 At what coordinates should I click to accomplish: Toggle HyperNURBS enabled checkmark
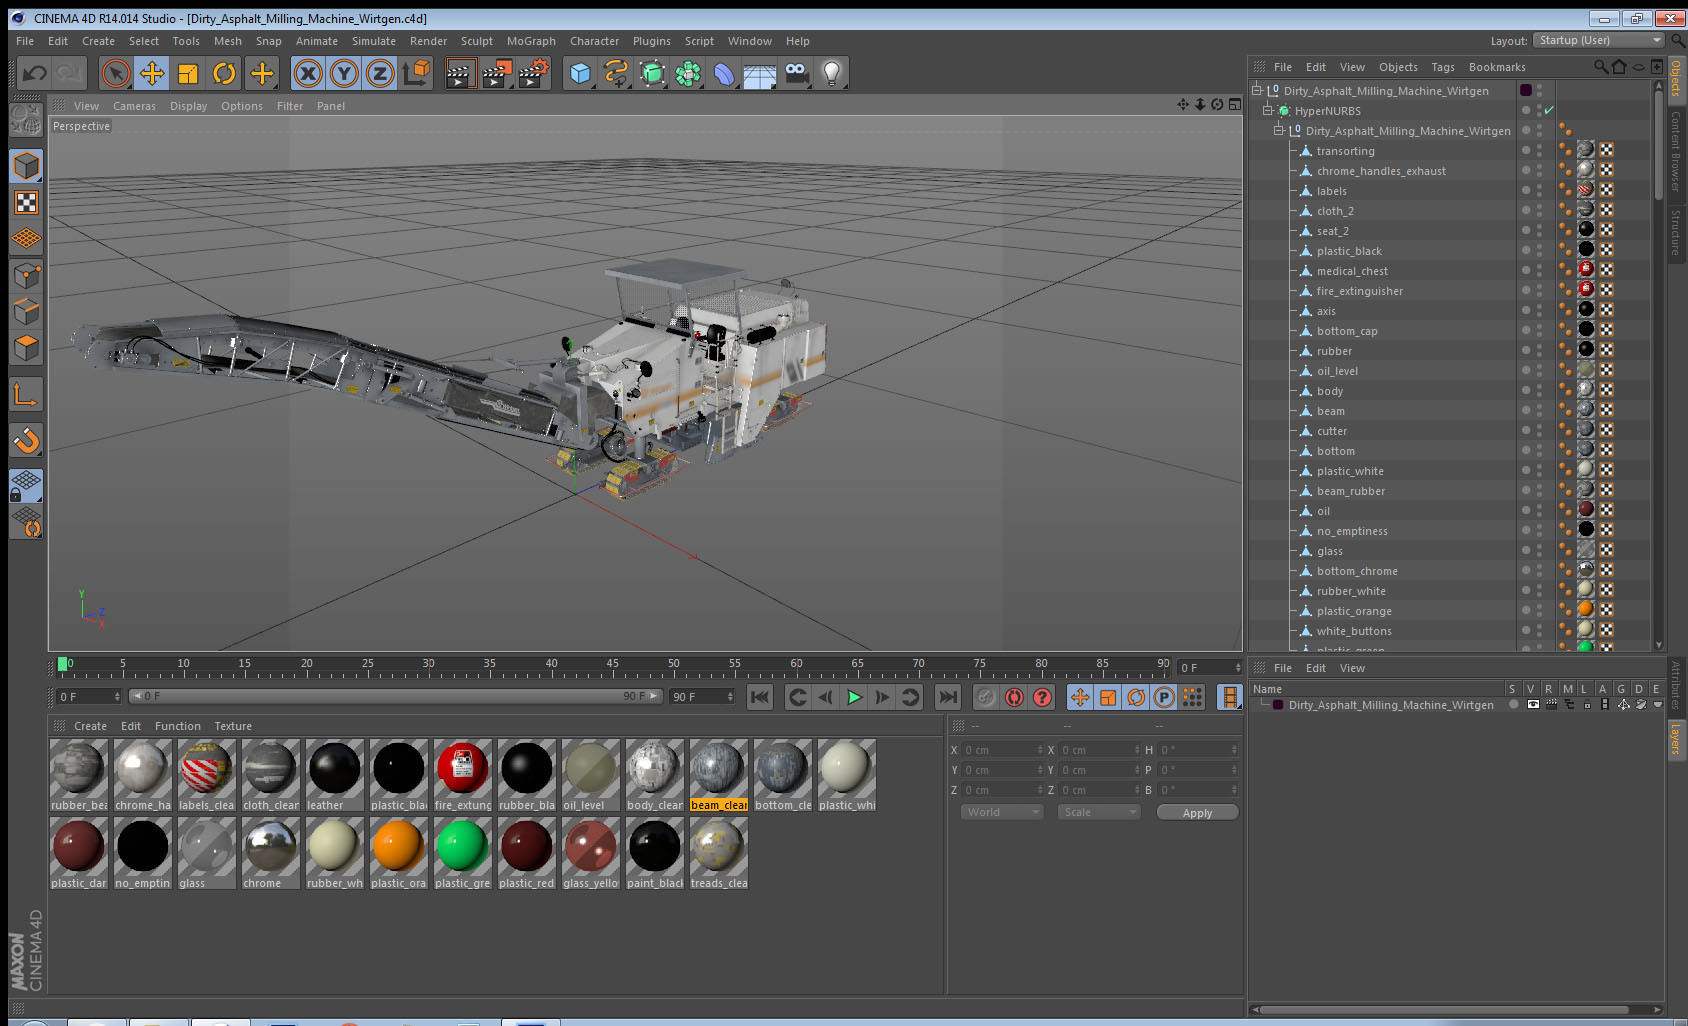click(1549, 110)
